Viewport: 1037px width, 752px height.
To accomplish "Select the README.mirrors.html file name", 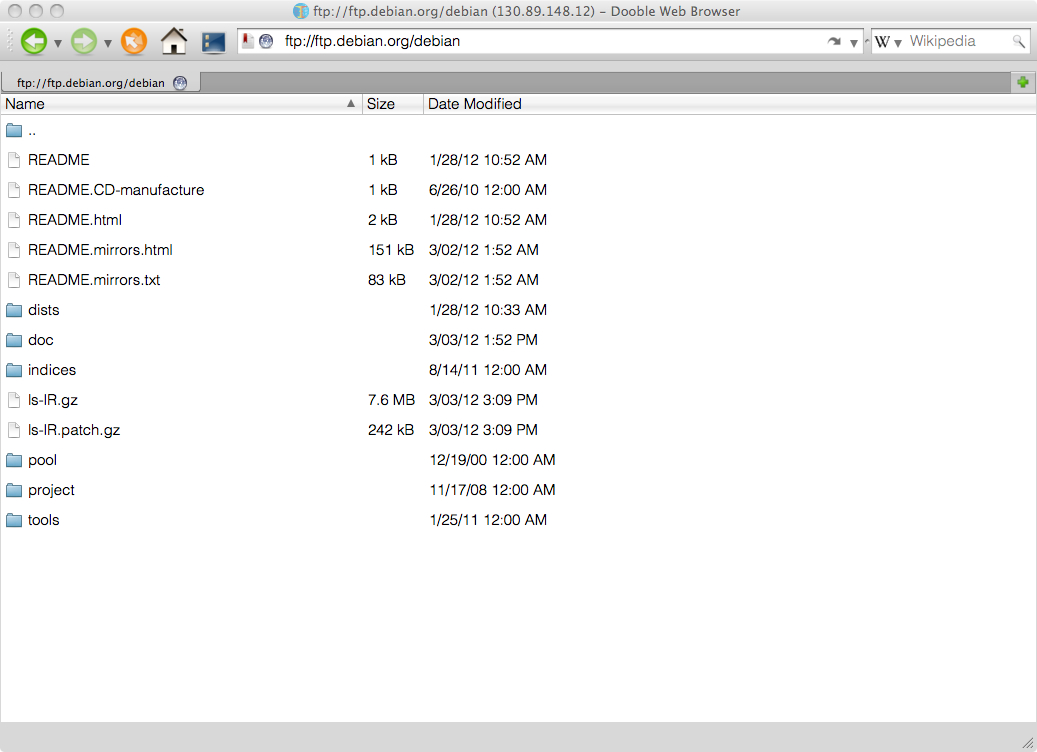I will [100, 250].
